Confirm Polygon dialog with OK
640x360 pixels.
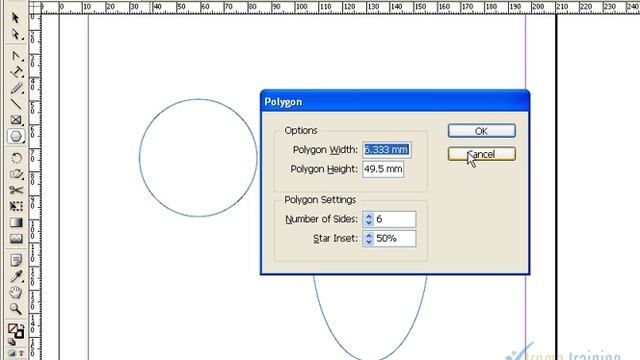tap(482, 131)
